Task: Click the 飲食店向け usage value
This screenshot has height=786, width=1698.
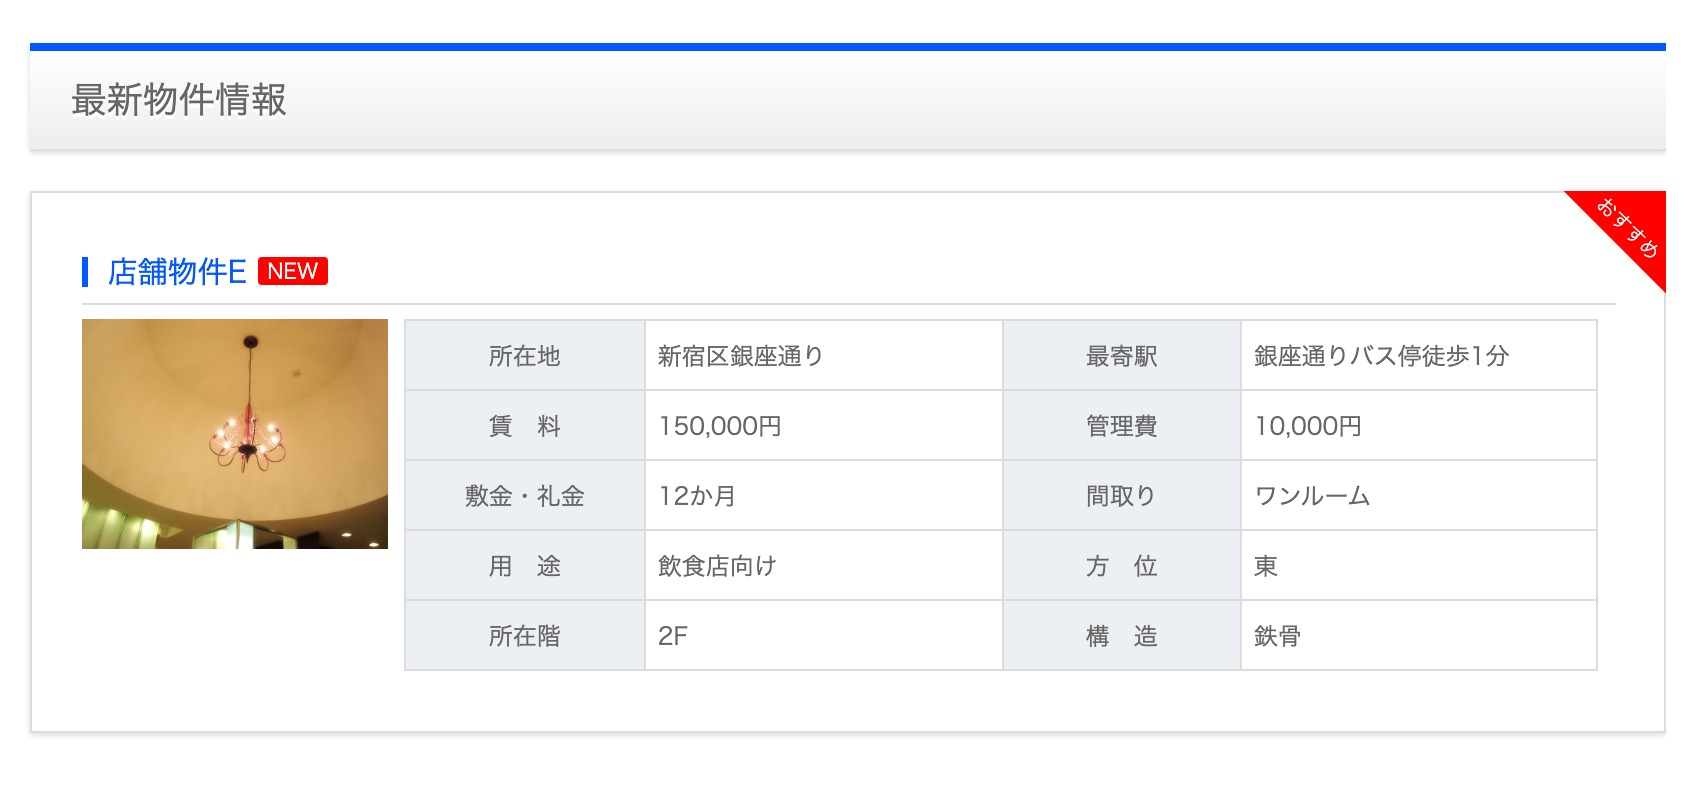Action: (x=716, y=566)
